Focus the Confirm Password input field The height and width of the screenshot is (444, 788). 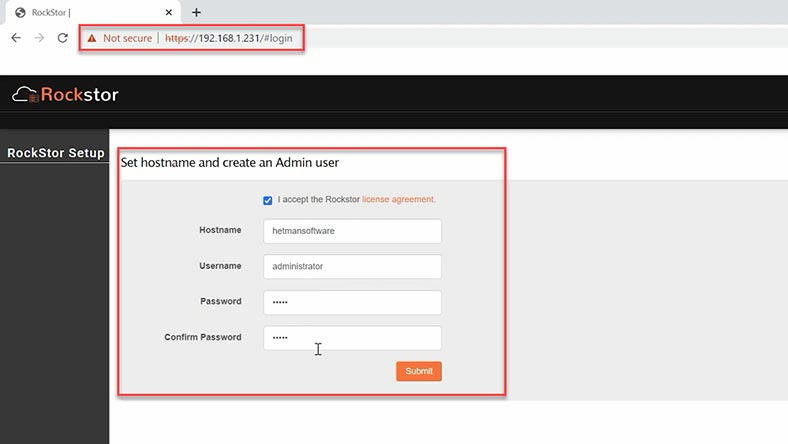click(352, 338)
